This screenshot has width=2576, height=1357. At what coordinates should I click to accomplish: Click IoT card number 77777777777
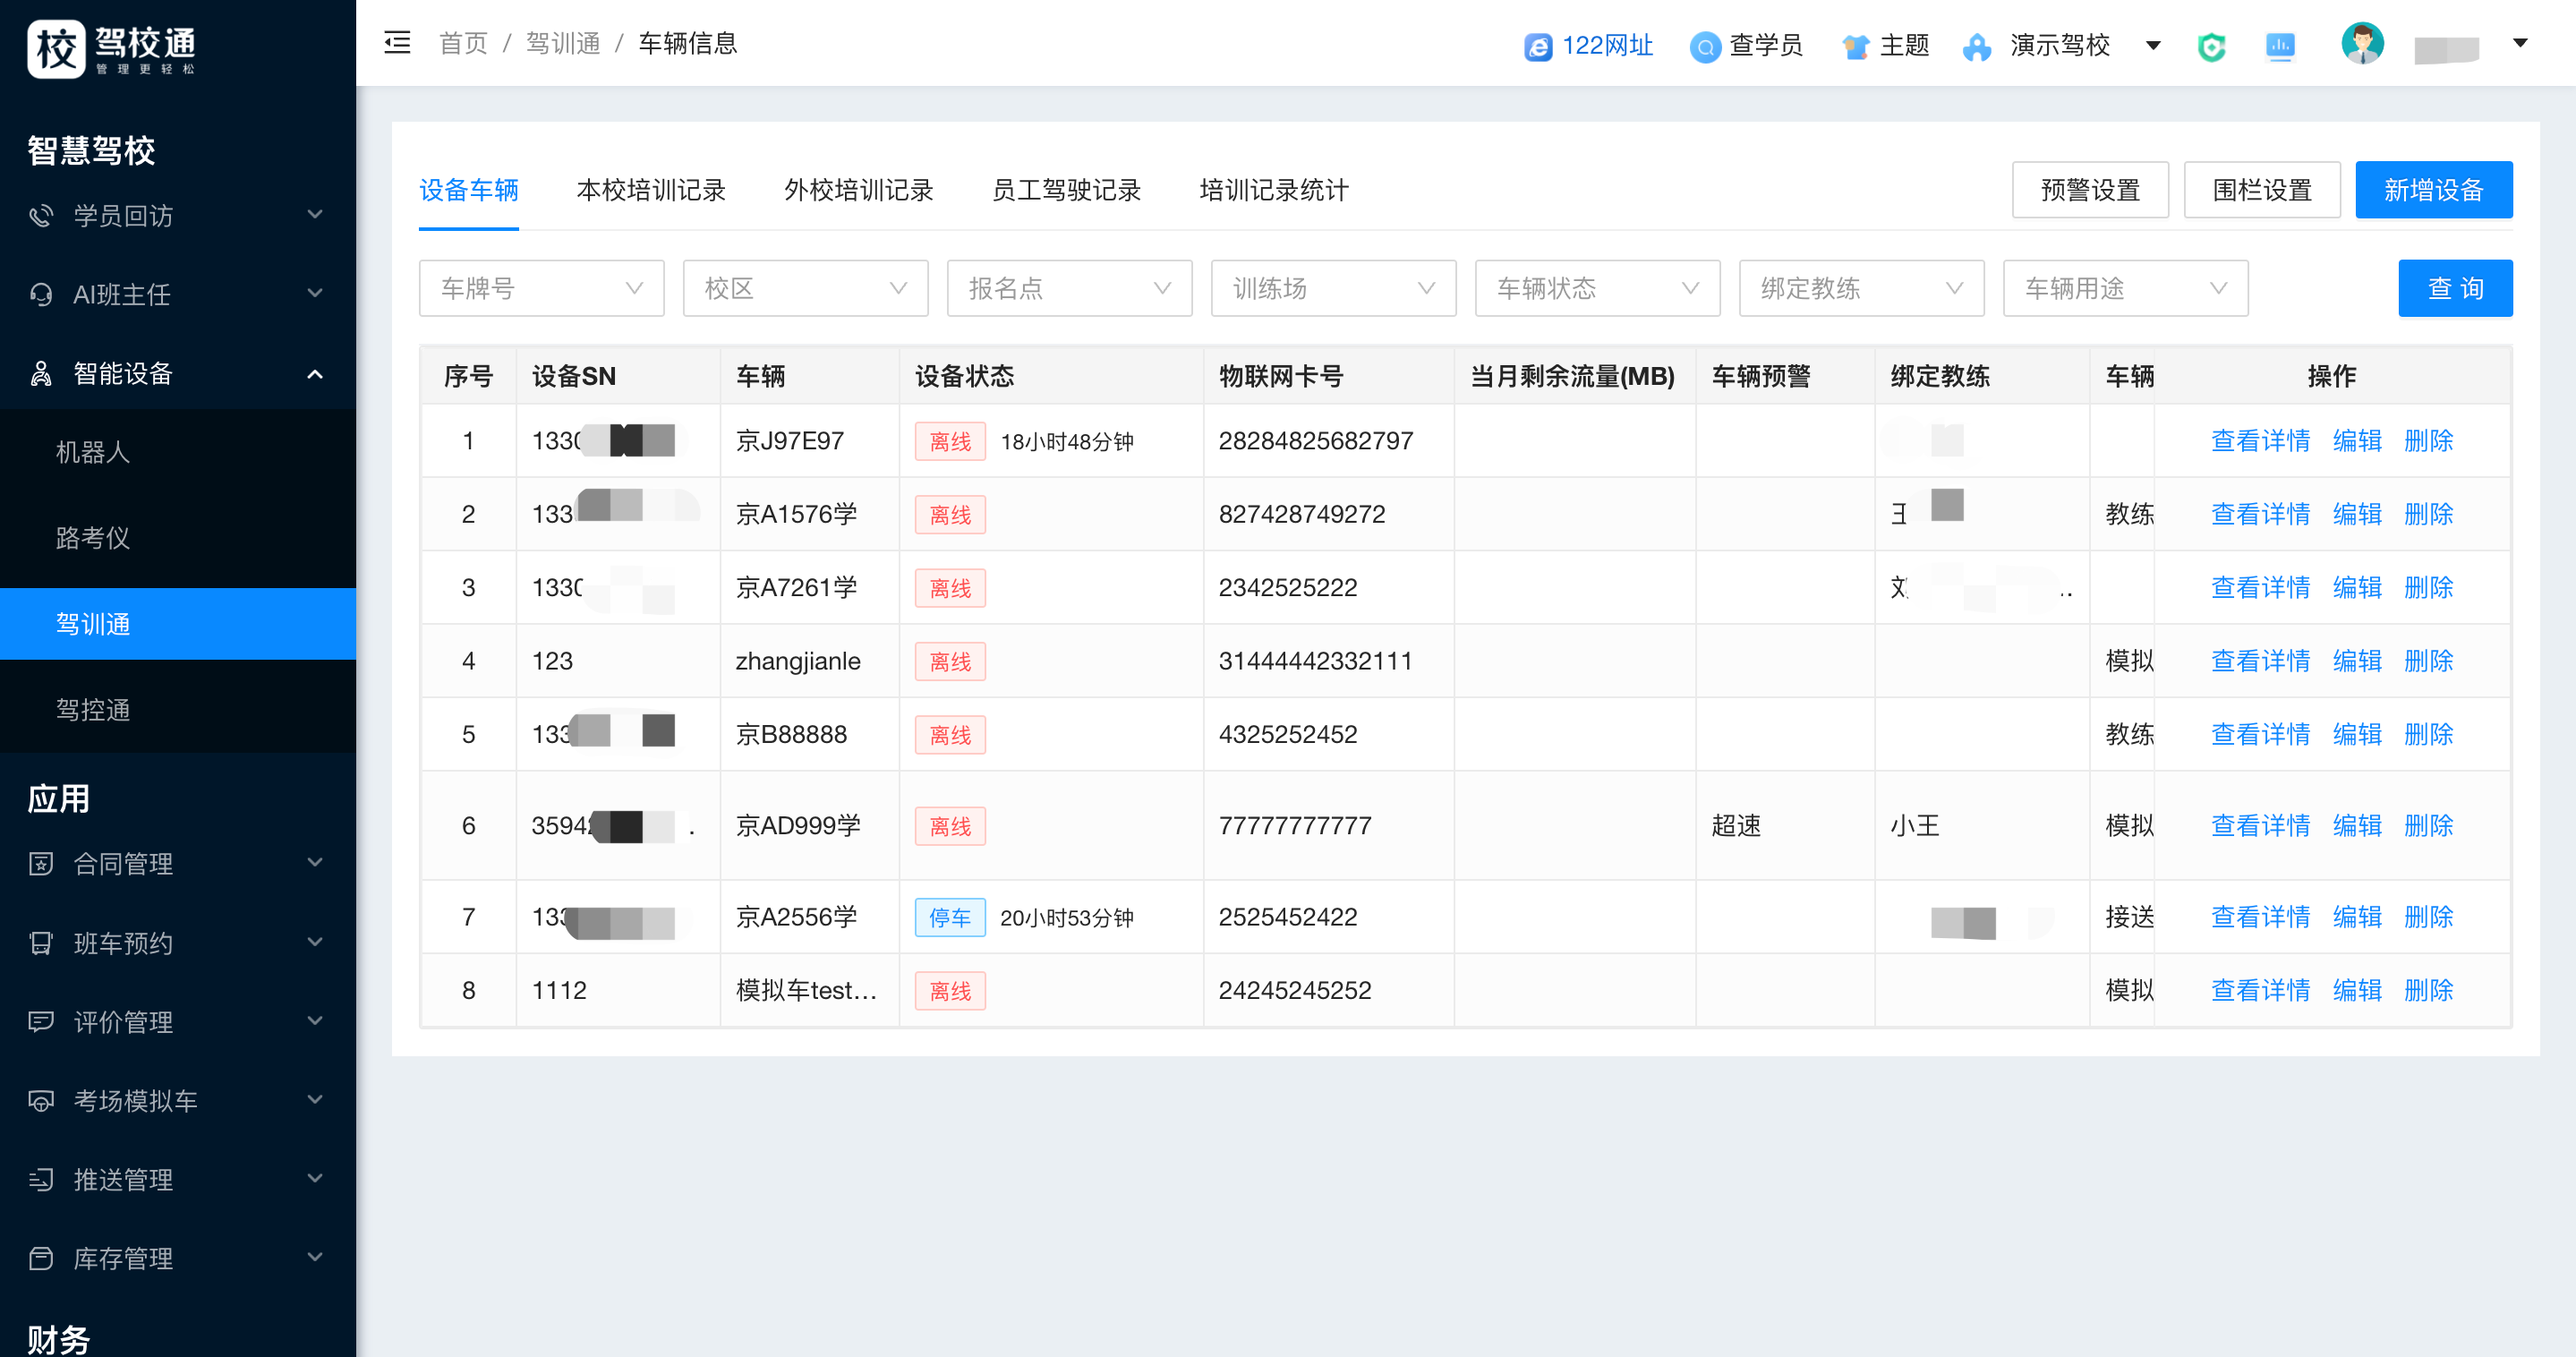[x=1295, y=826]
